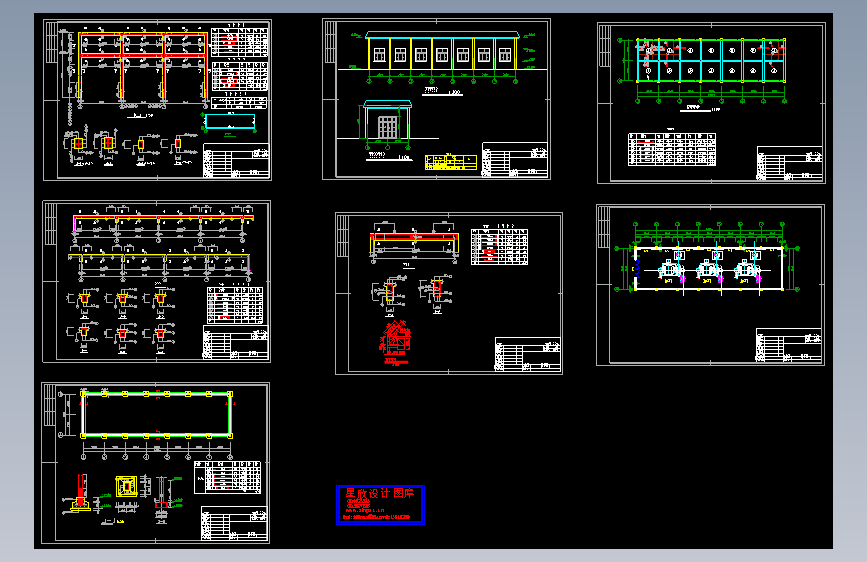Click the small side elevation with the door

click(387, 126)
